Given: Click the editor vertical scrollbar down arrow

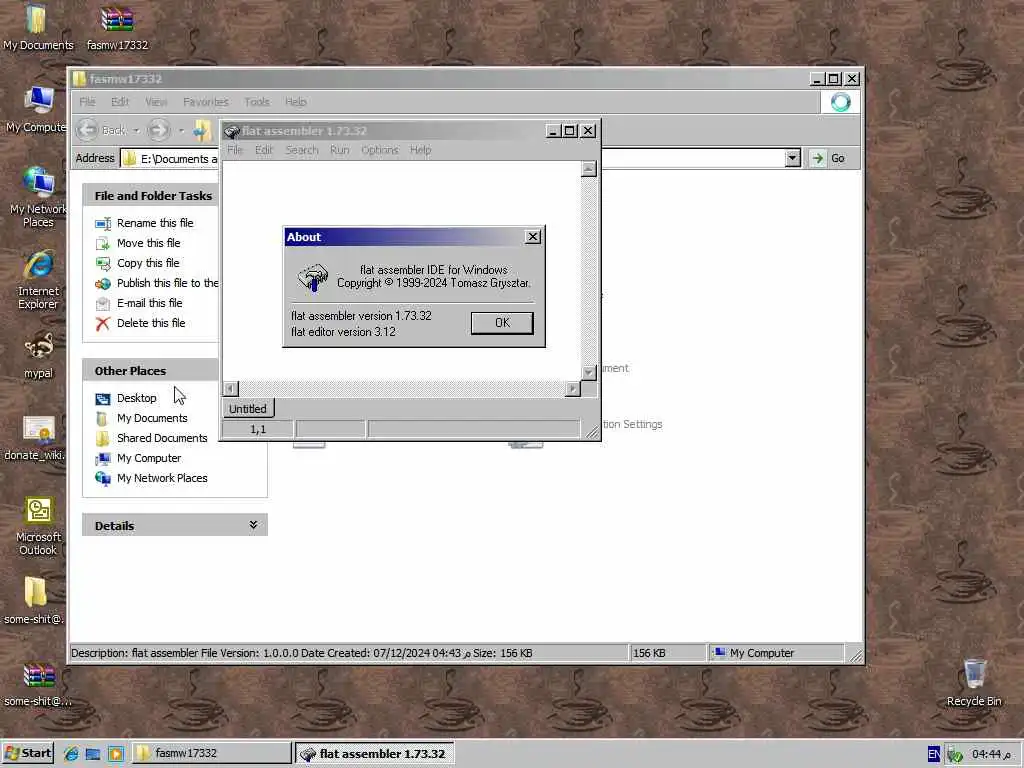Looking at the screenshot, I should [x=588, y=372].
